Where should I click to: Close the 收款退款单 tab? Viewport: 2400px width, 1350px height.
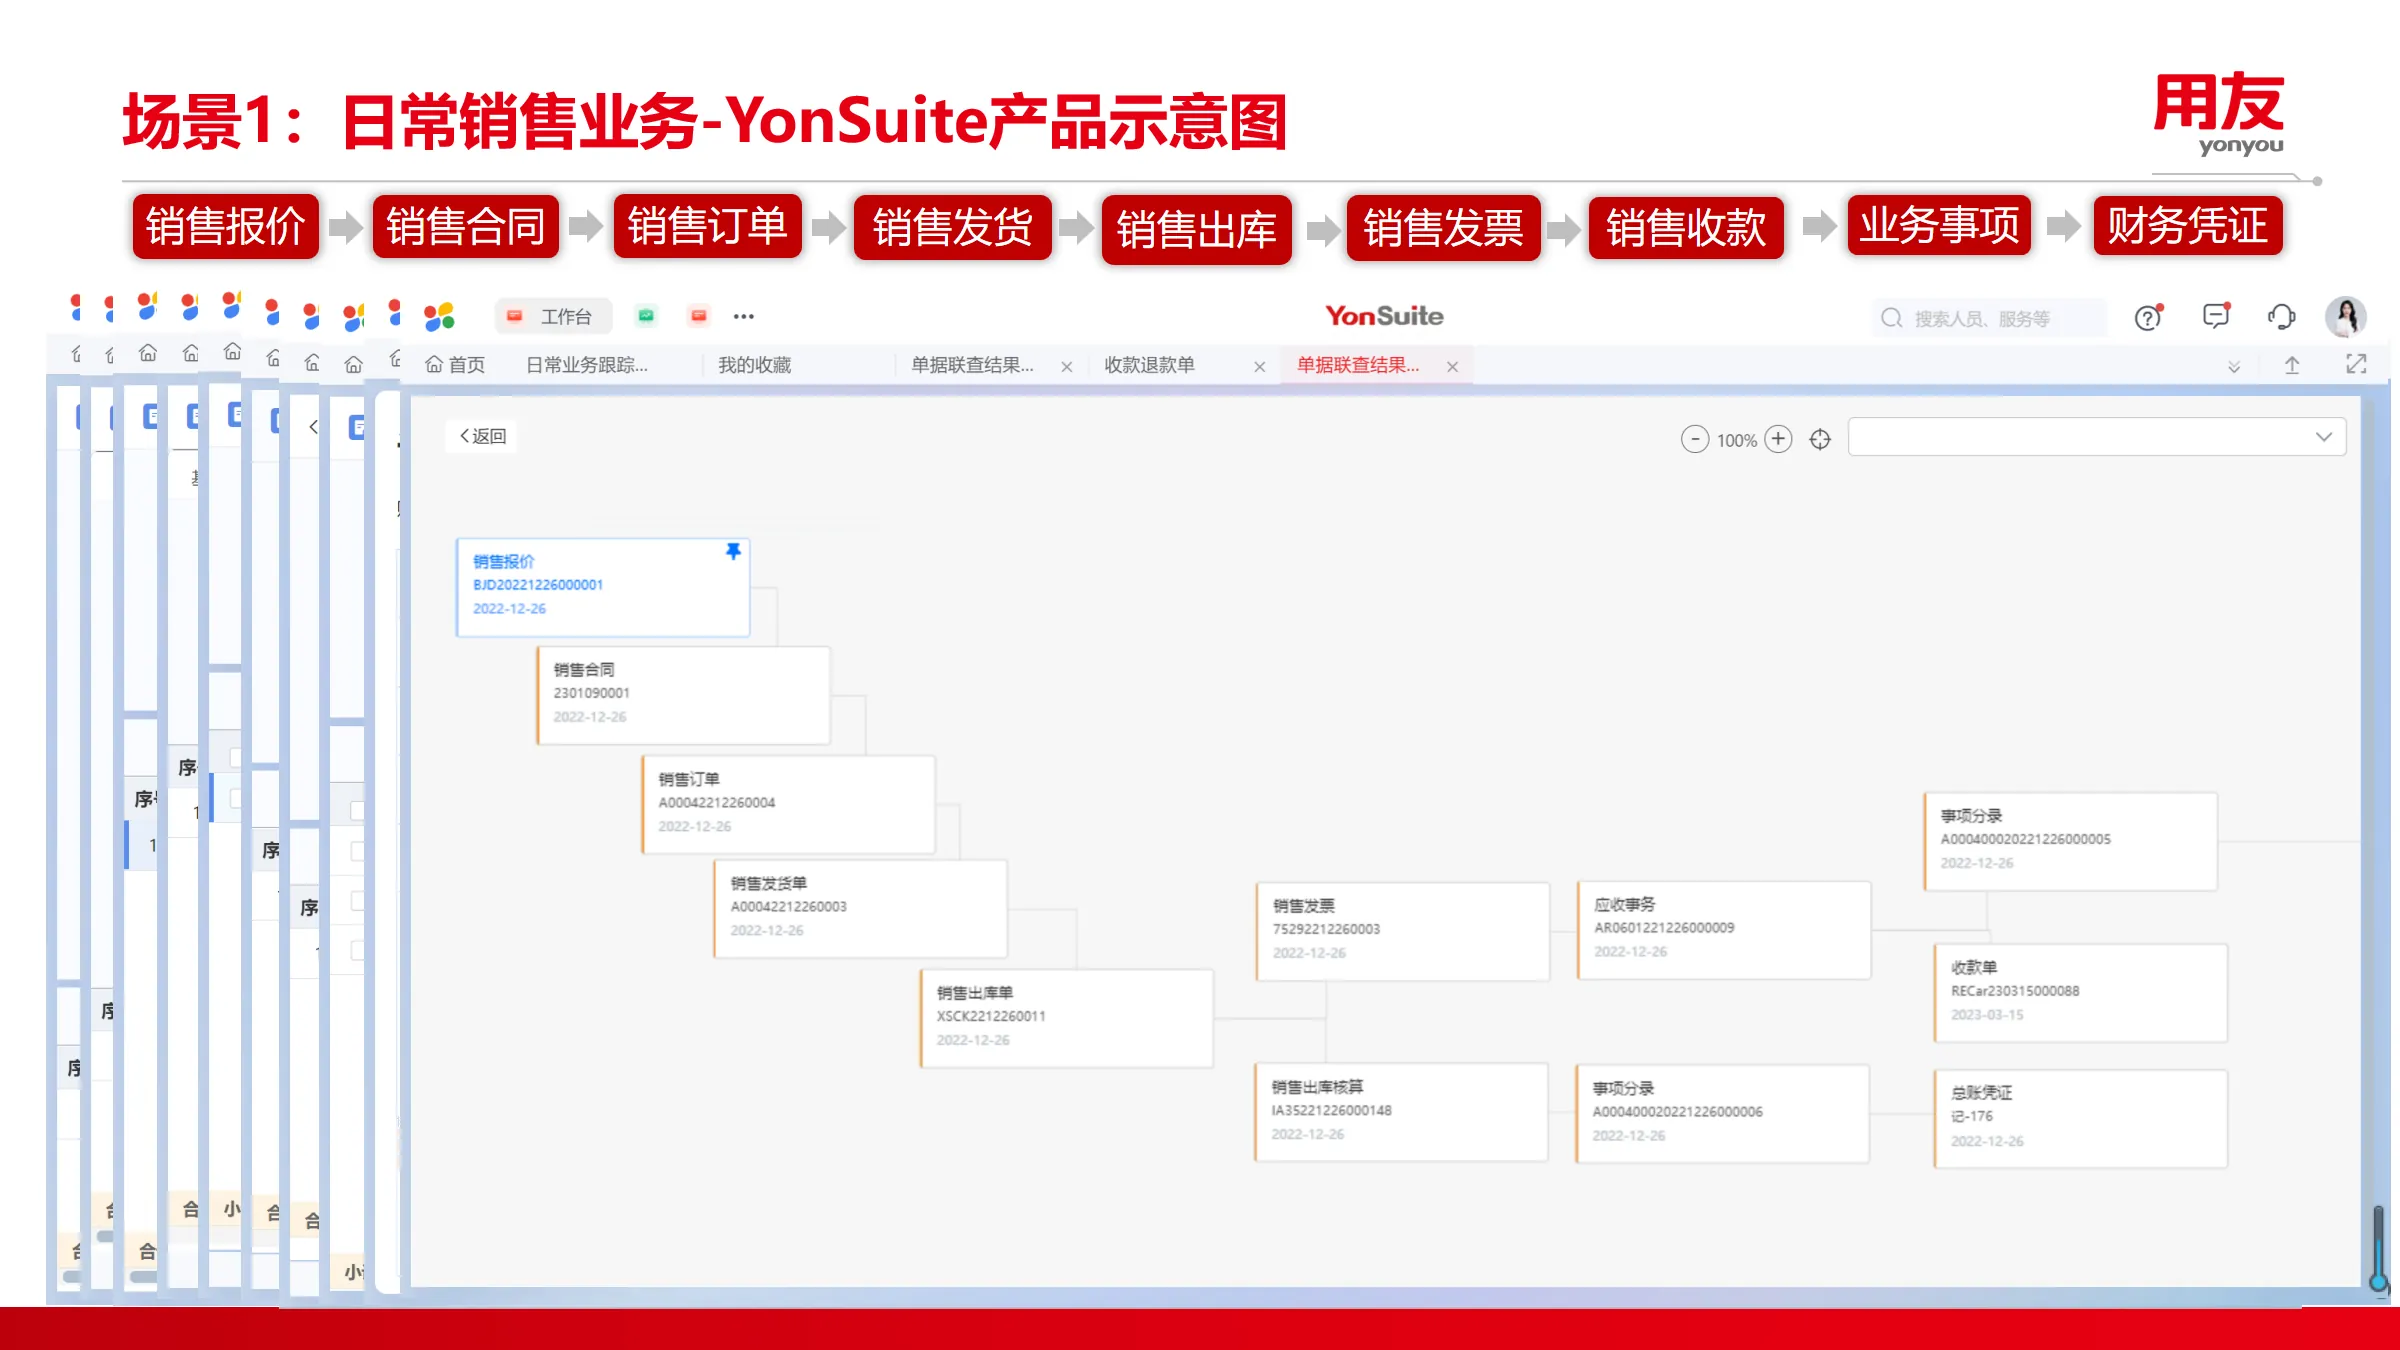(x=1260, y=367)
